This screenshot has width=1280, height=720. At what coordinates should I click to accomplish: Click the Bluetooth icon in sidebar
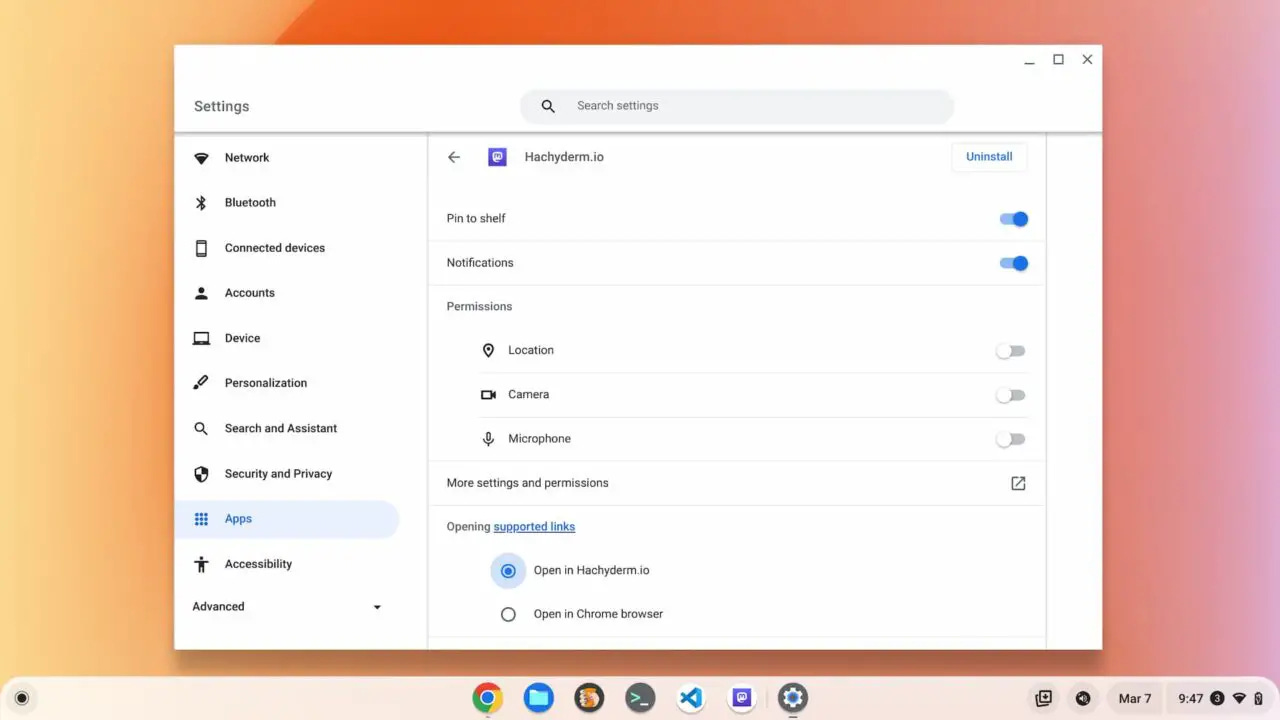[x=201, y=203]
